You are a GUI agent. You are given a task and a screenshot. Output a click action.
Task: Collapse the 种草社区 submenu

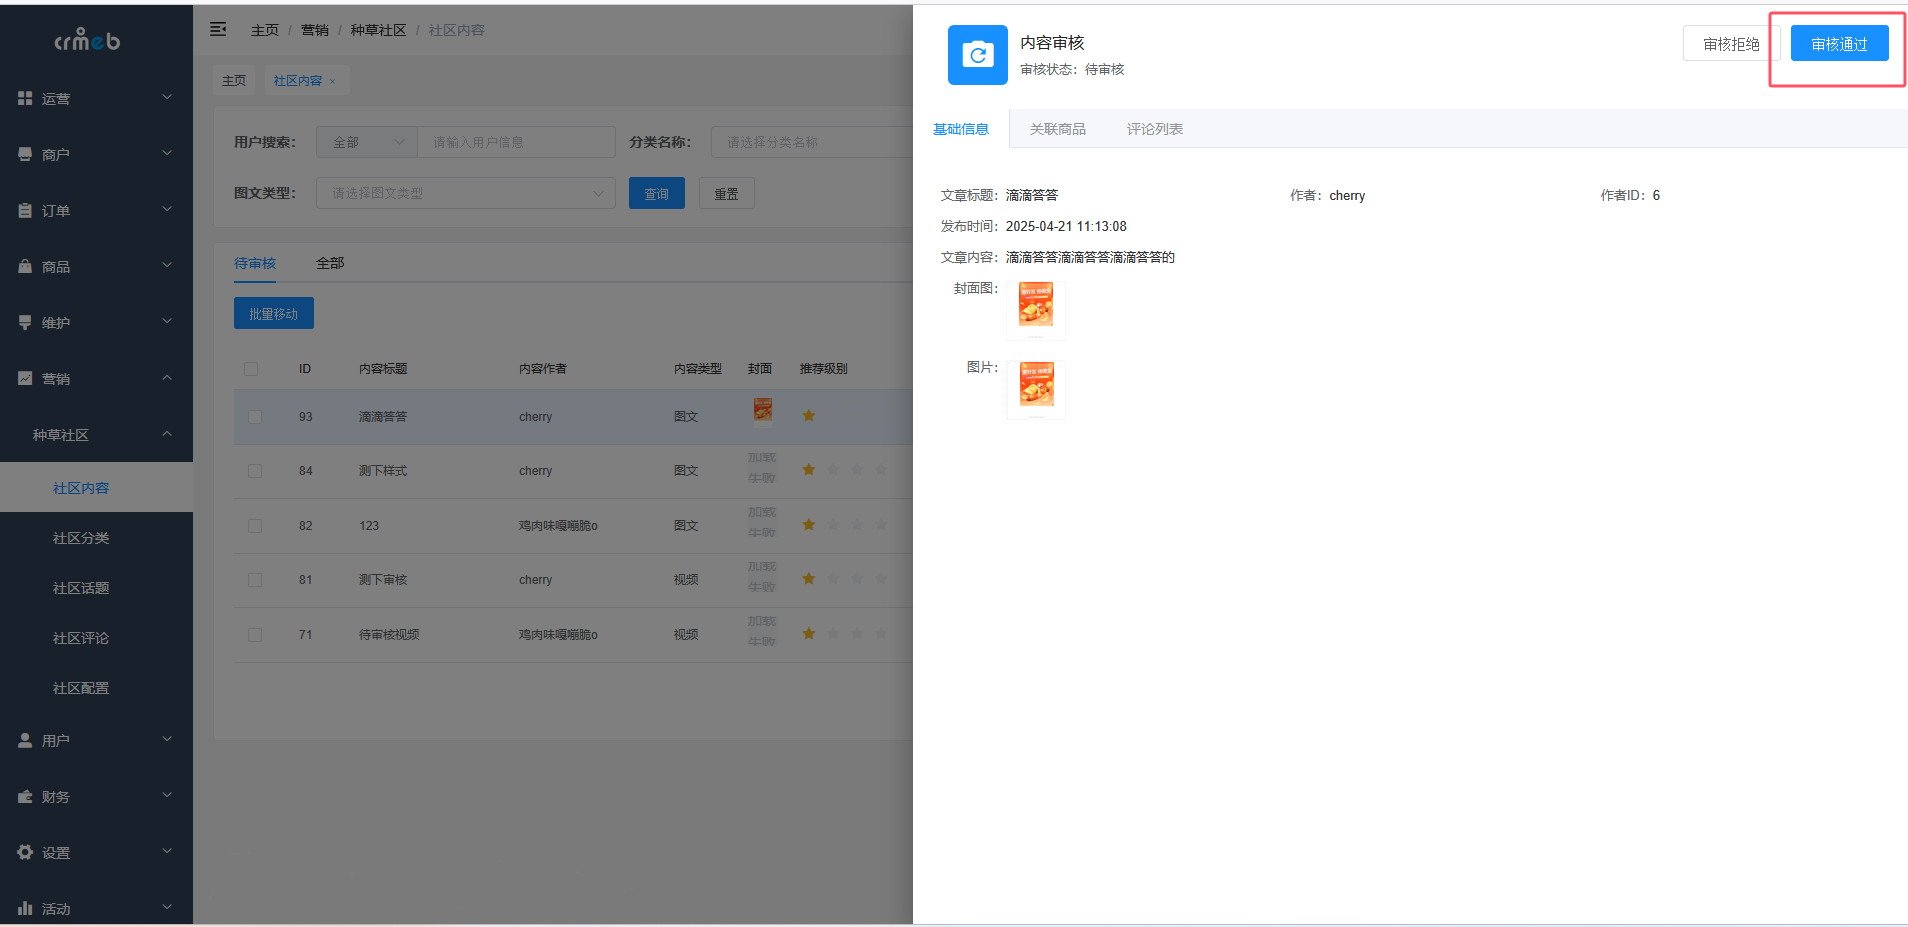pos(167,434)
